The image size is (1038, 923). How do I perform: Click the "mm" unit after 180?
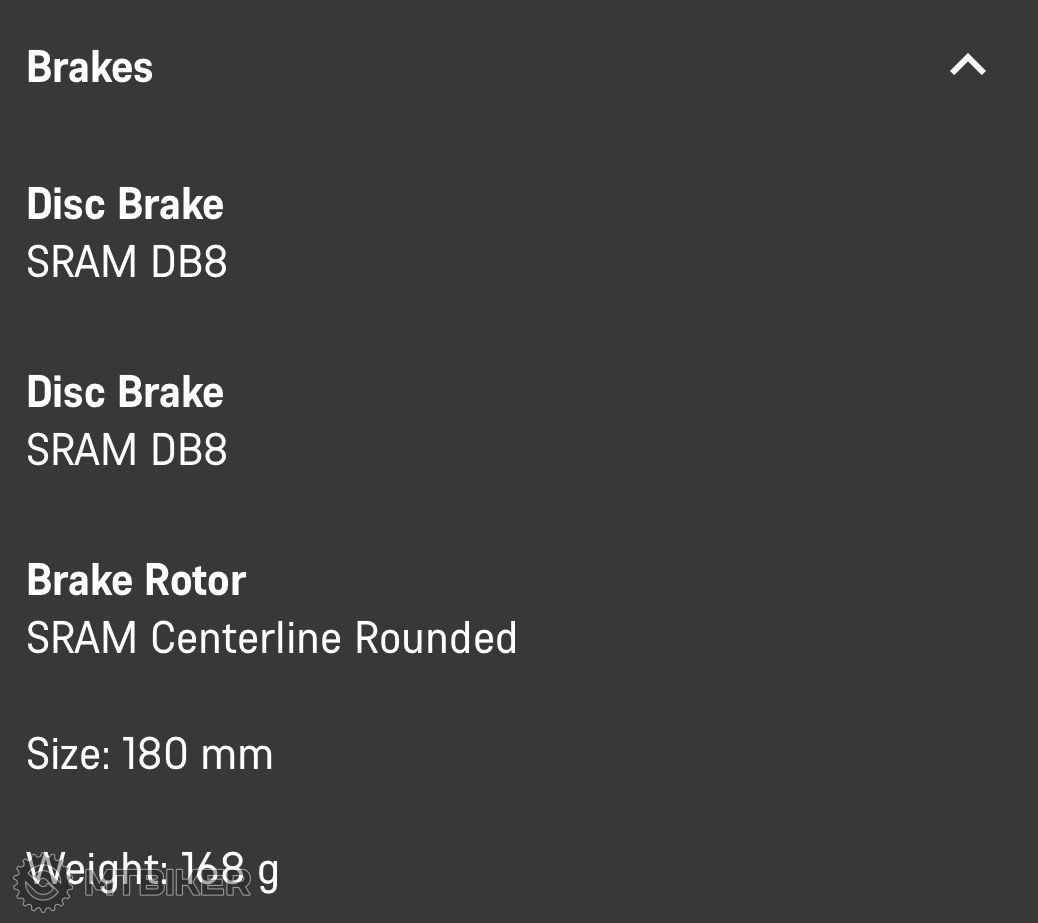pyautogui.click(x=237, y=754)
